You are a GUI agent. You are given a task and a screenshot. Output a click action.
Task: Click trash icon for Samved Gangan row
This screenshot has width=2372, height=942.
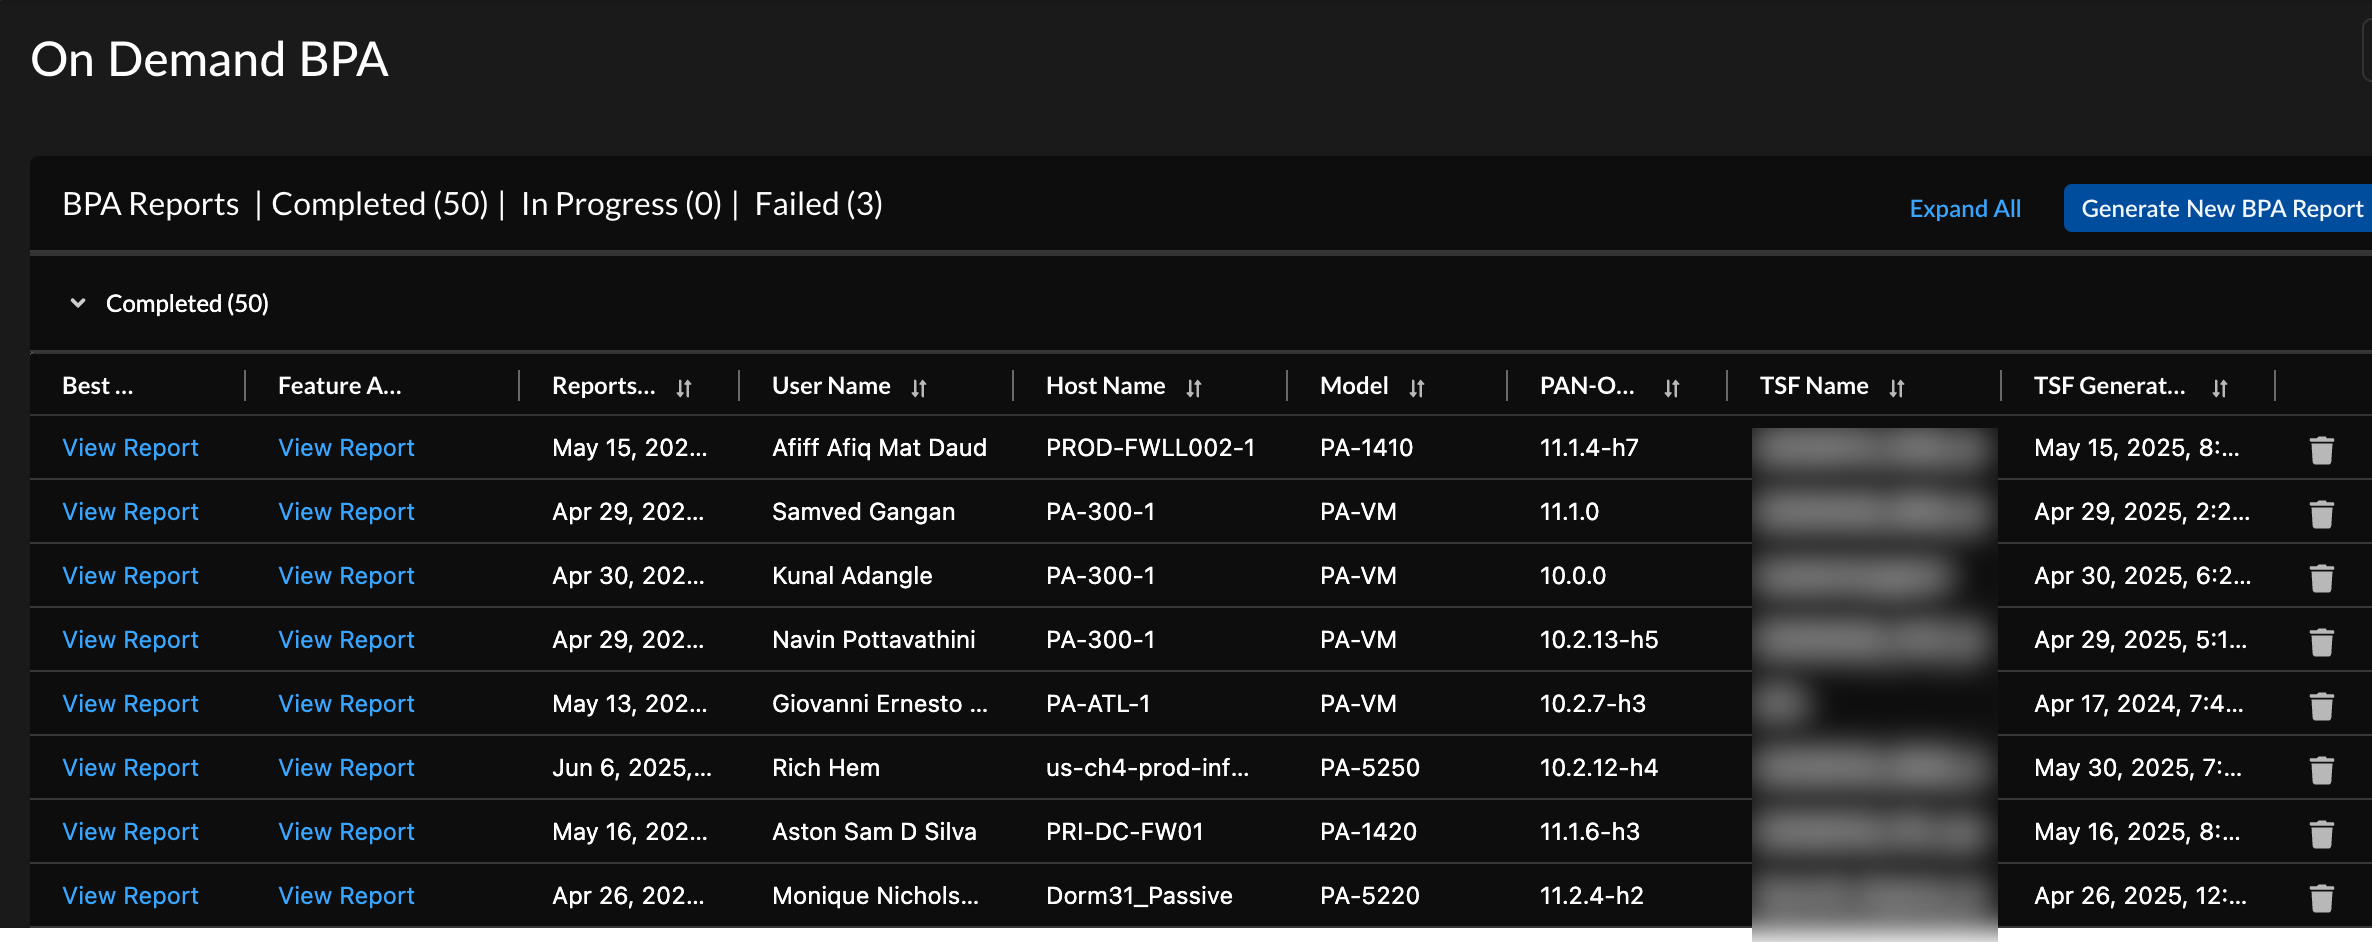pos(2321,514)
